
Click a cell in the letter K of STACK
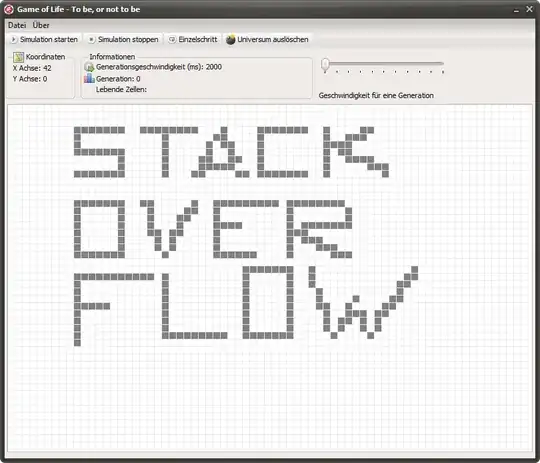[x=326, y=152]
